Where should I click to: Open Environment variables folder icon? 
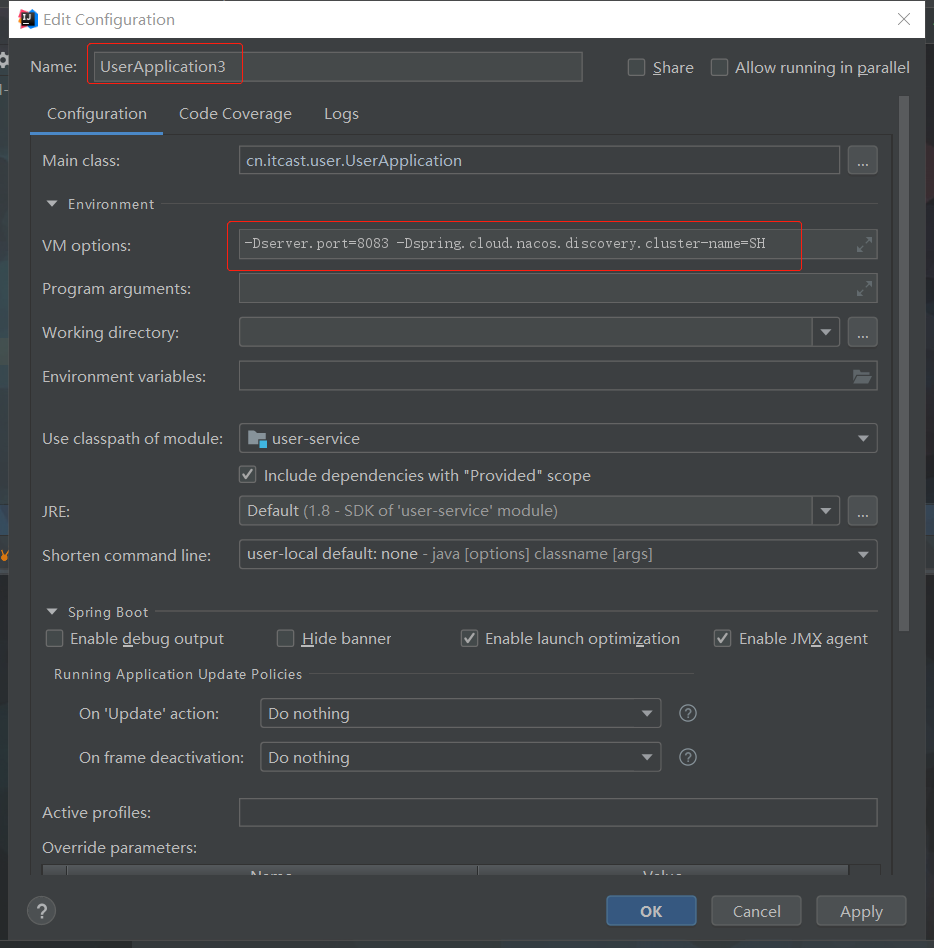click(x=862, y=377)
